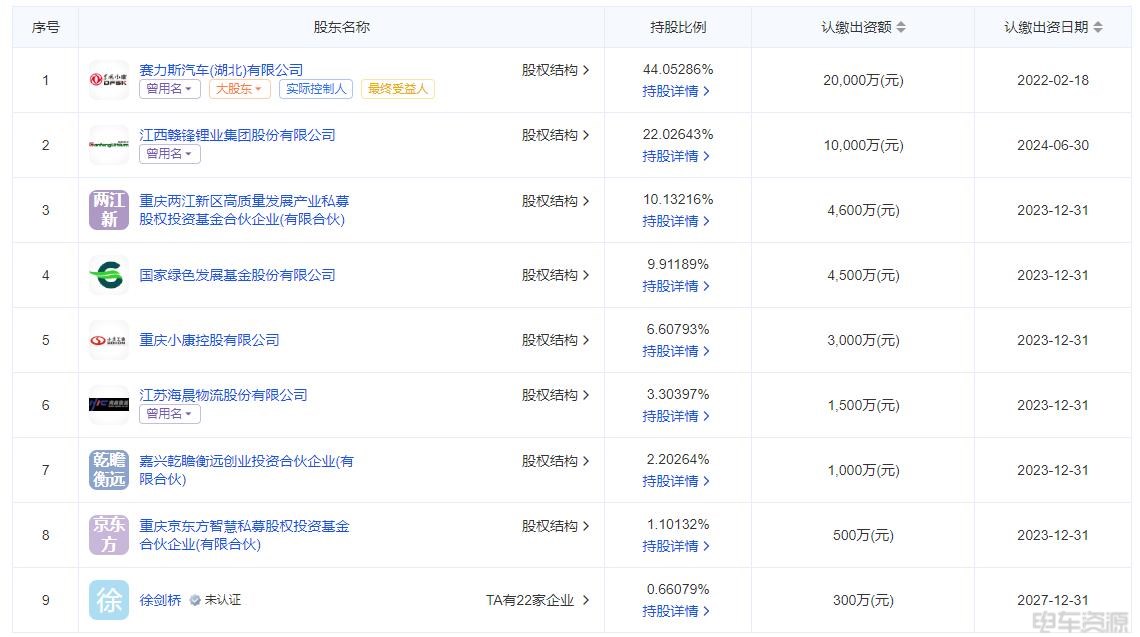Open 股权结构 for 赛力斯汽车 row
This screenshot has height=637, width=1140.
point(555,71)
